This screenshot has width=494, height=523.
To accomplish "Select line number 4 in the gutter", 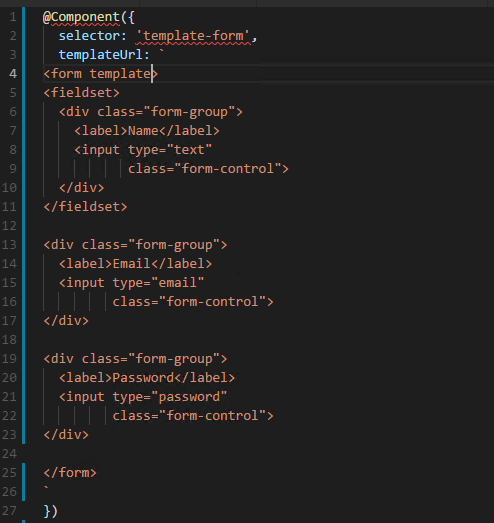I will coord(13,74).
